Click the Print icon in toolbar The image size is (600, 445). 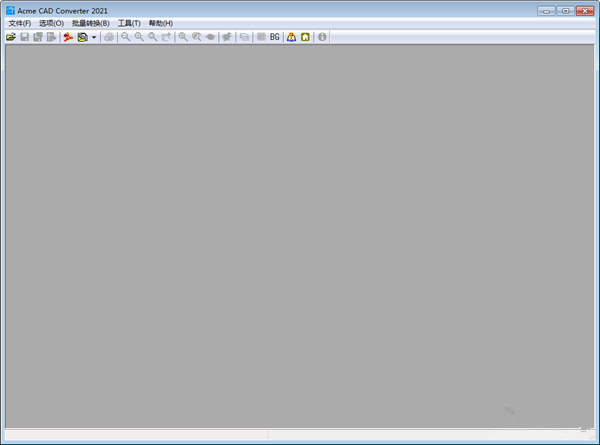click(109, 37)
